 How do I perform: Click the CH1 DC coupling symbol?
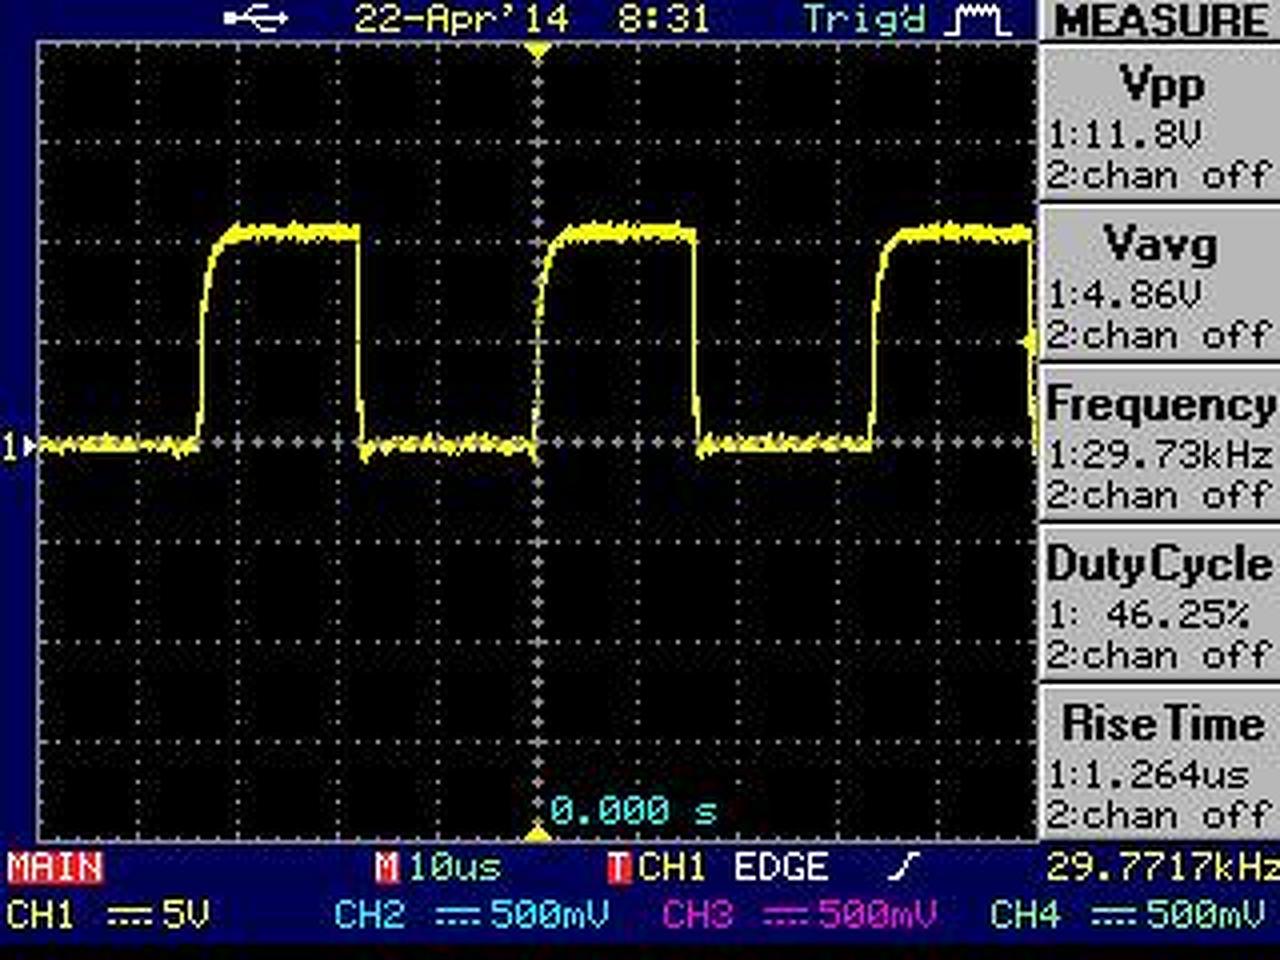pyautogui.click(x=129, y=914)
